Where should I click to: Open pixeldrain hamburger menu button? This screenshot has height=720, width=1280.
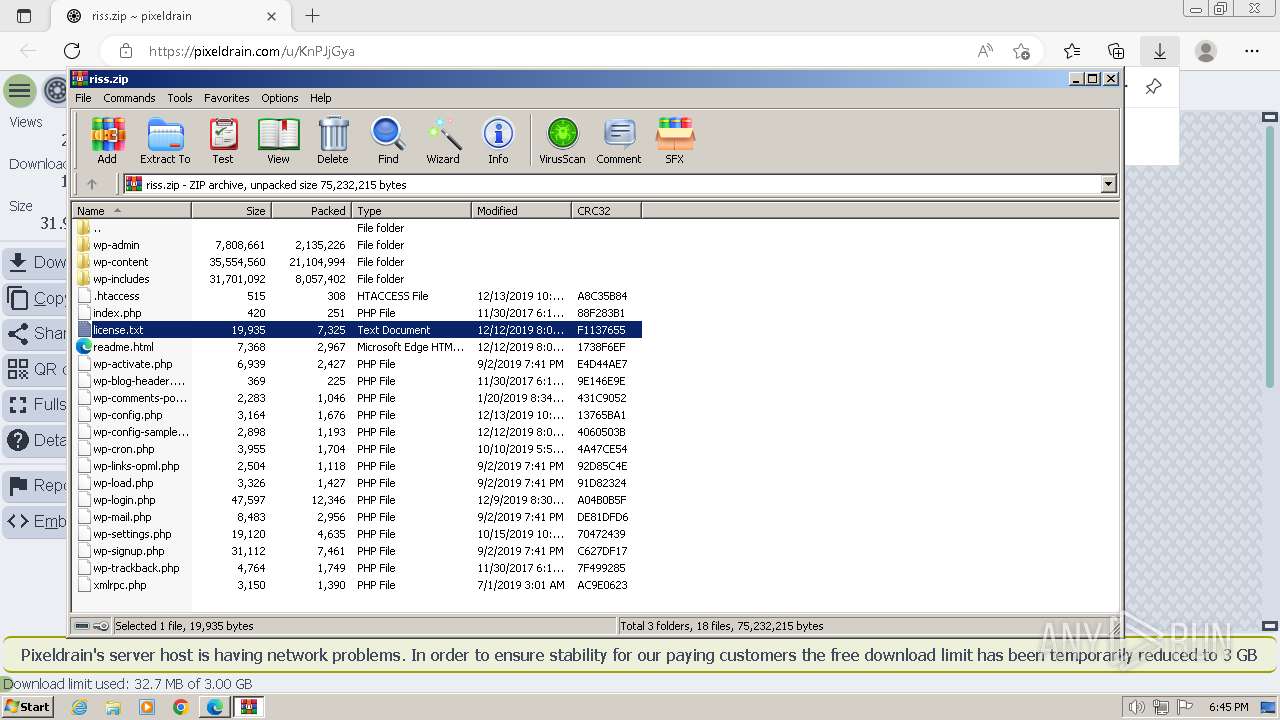(x=19, y=91)
